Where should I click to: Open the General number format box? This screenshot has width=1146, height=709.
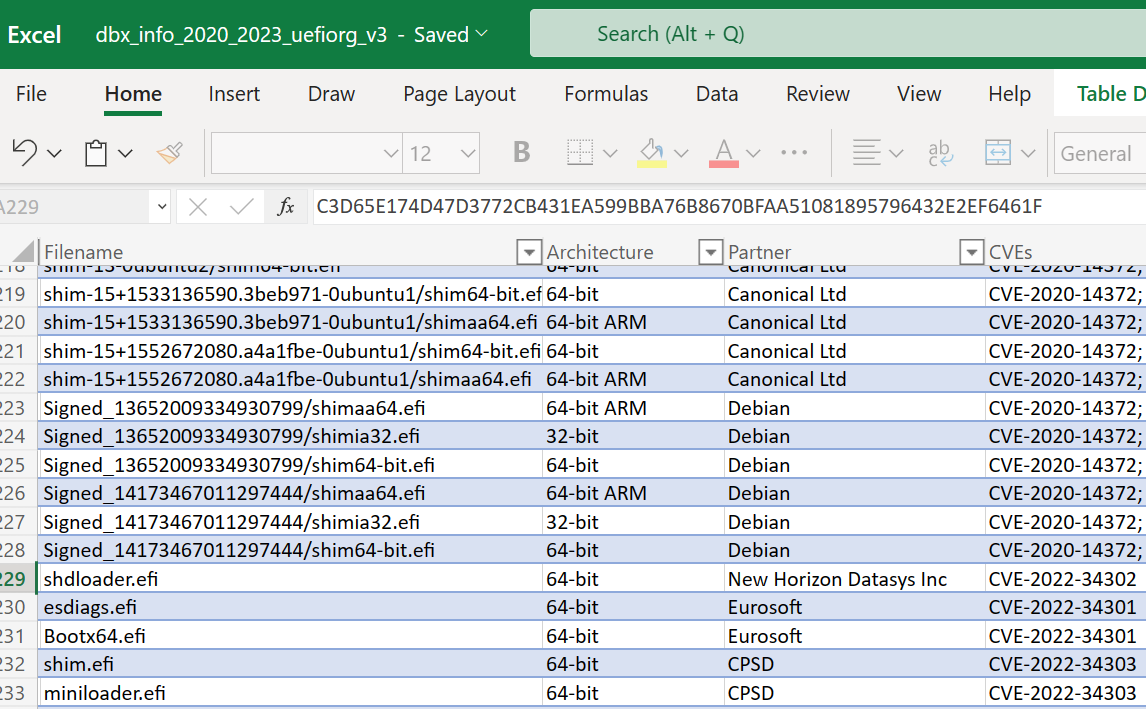(1100, 153)
